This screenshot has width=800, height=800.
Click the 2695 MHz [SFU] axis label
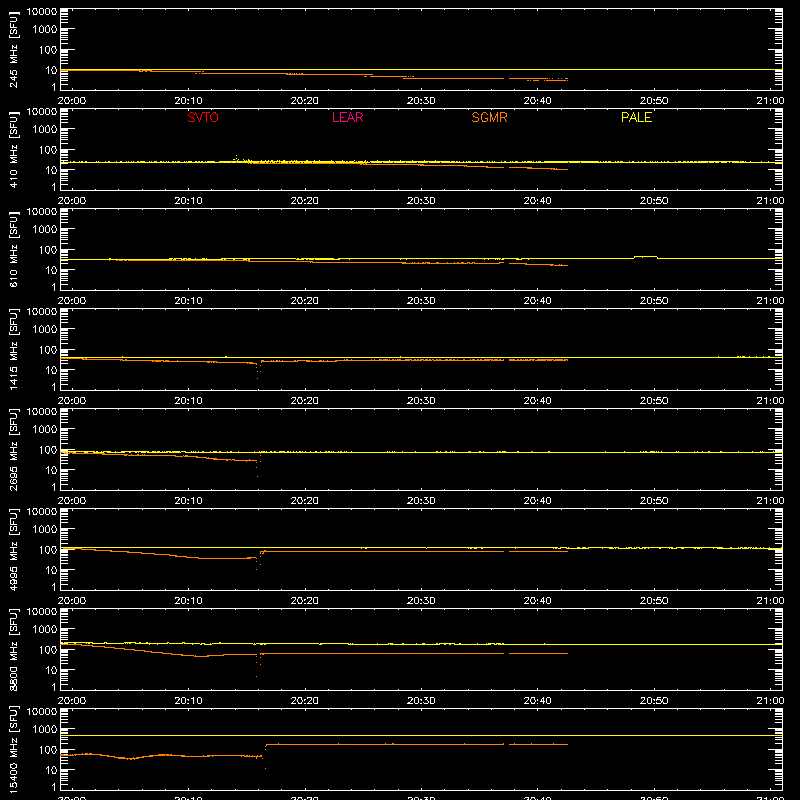[x=14, y=449]
